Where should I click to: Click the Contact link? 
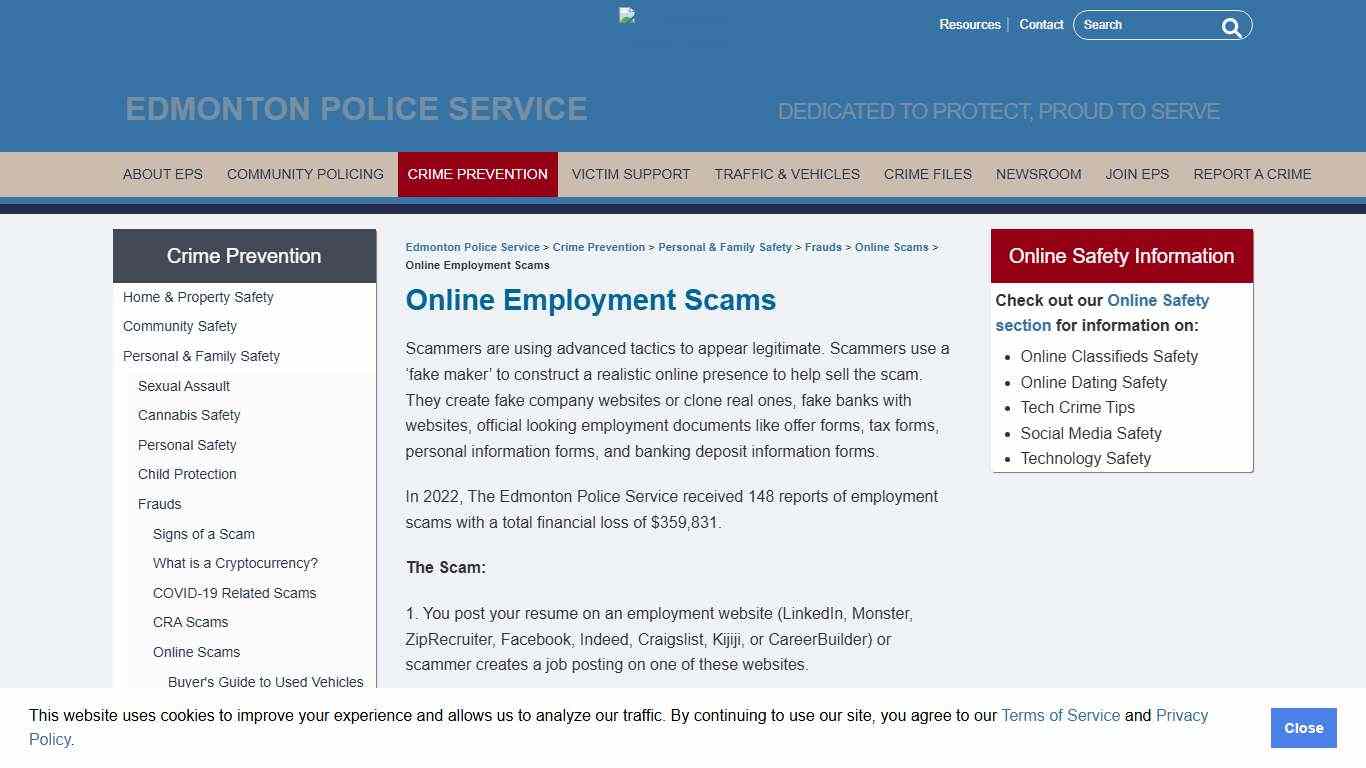[1041, 24]
